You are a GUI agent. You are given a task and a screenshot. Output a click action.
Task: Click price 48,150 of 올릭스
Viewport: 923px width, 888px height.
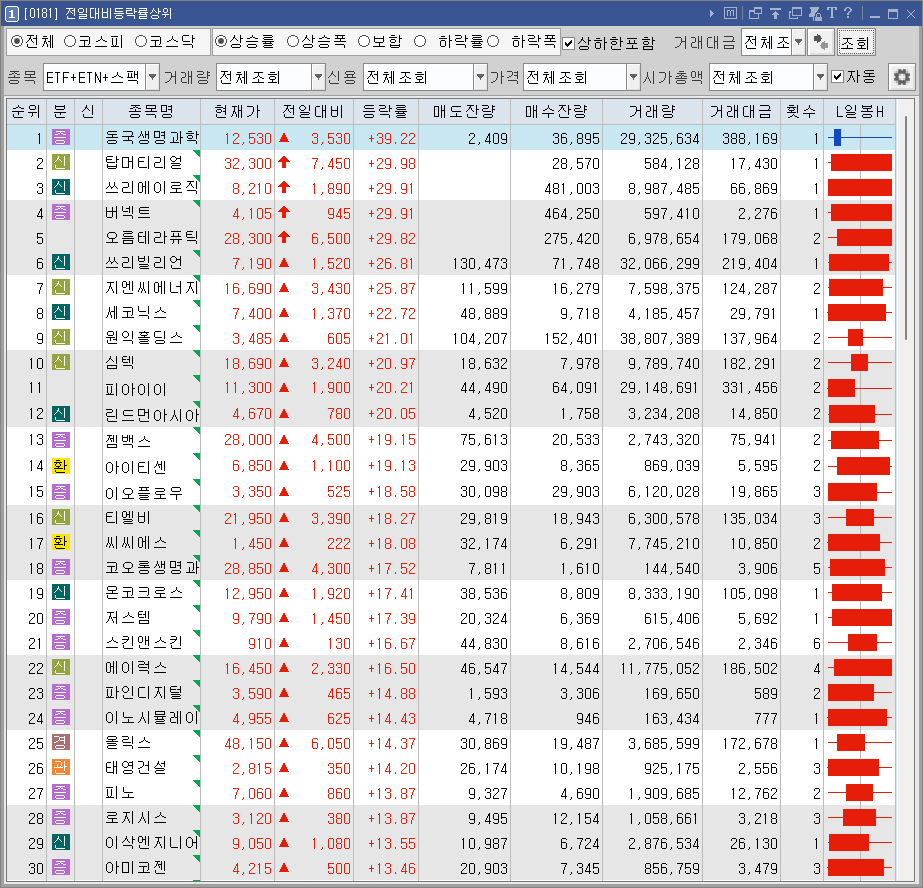(x=248, y=744)
